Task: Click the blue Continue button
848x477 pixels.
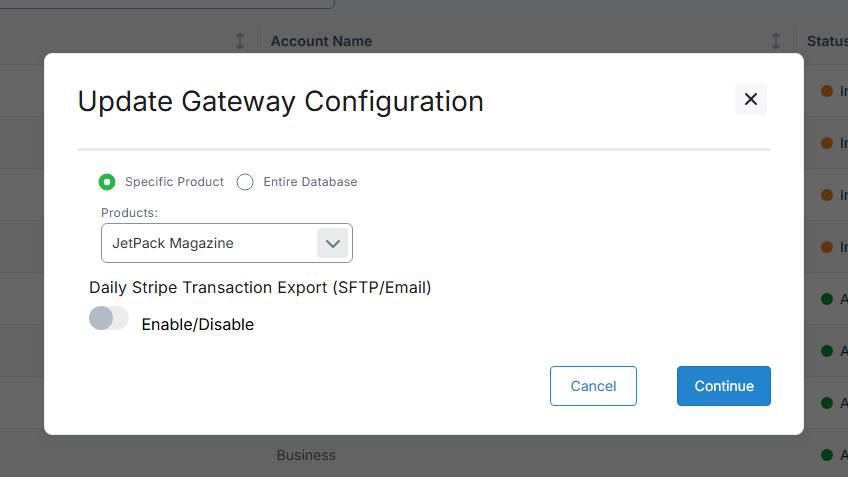Action: 723,386
